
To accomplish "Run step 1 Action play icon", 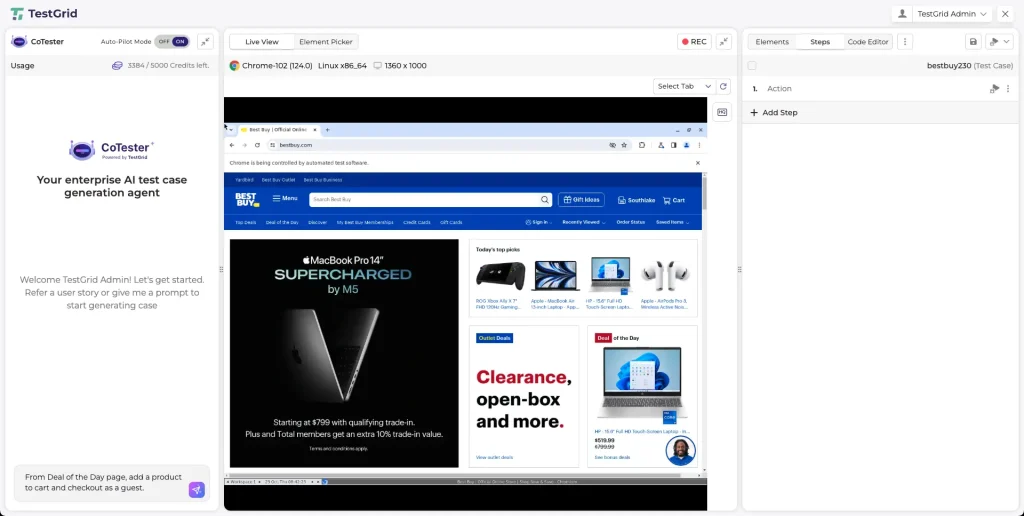I will (994, 89).
